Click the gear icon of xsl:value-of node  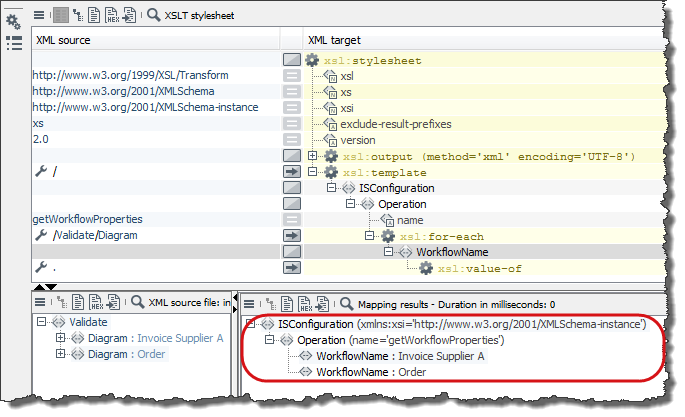(426, 268)
